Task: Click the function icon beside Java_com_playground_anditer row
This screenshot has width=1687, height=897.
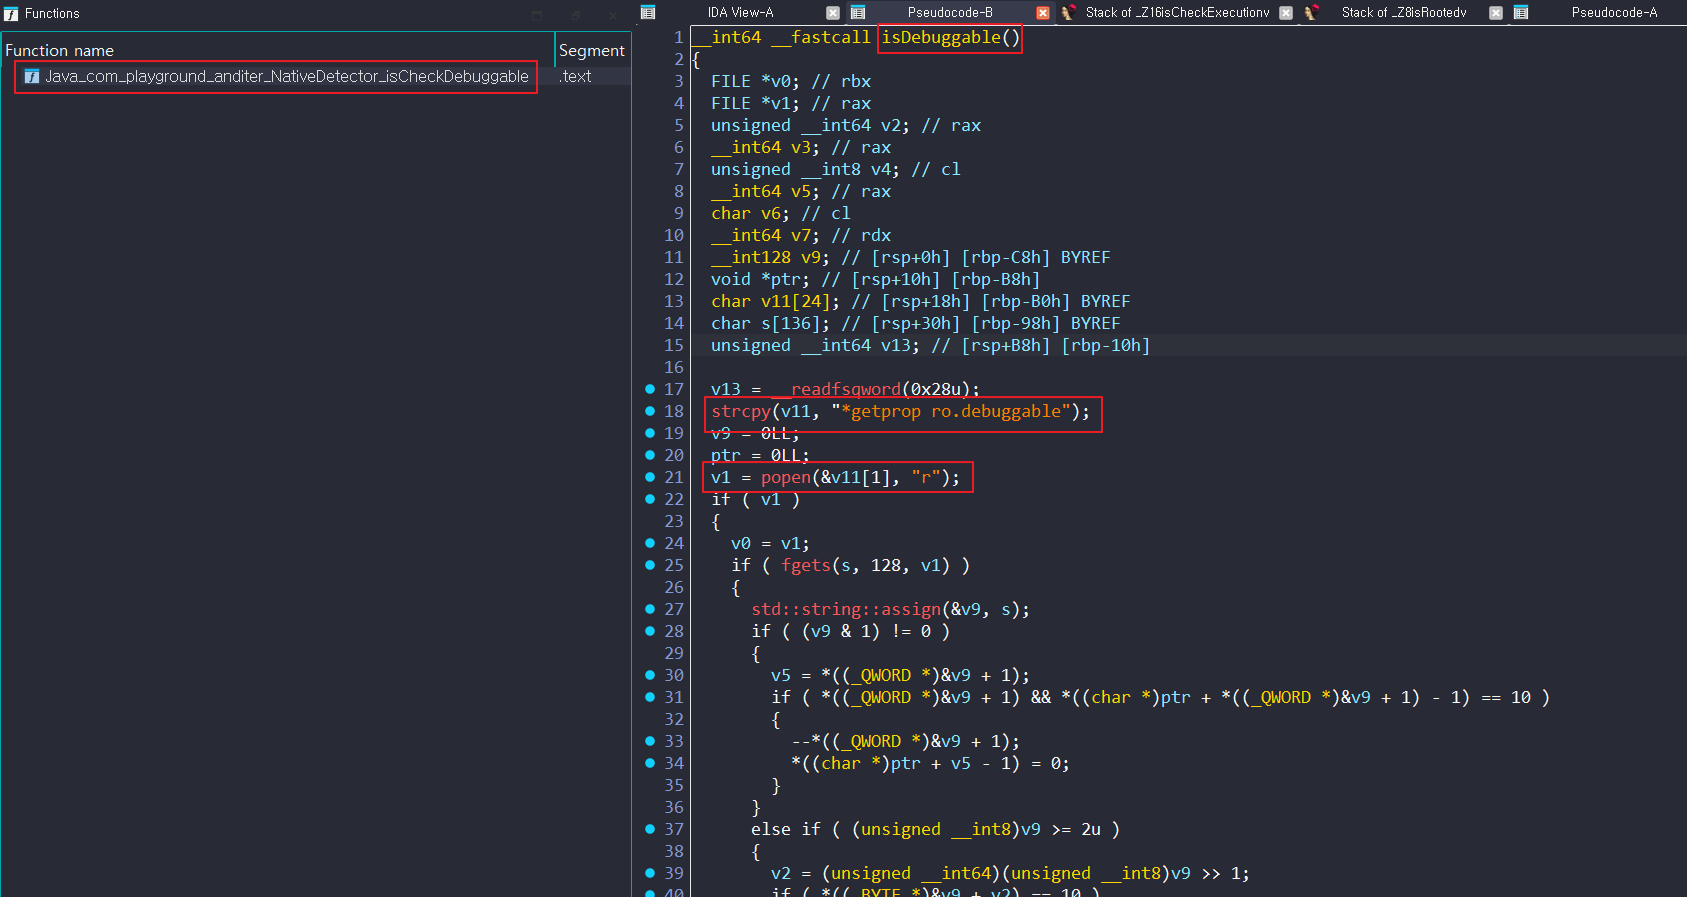Action: tap(32, 76)
